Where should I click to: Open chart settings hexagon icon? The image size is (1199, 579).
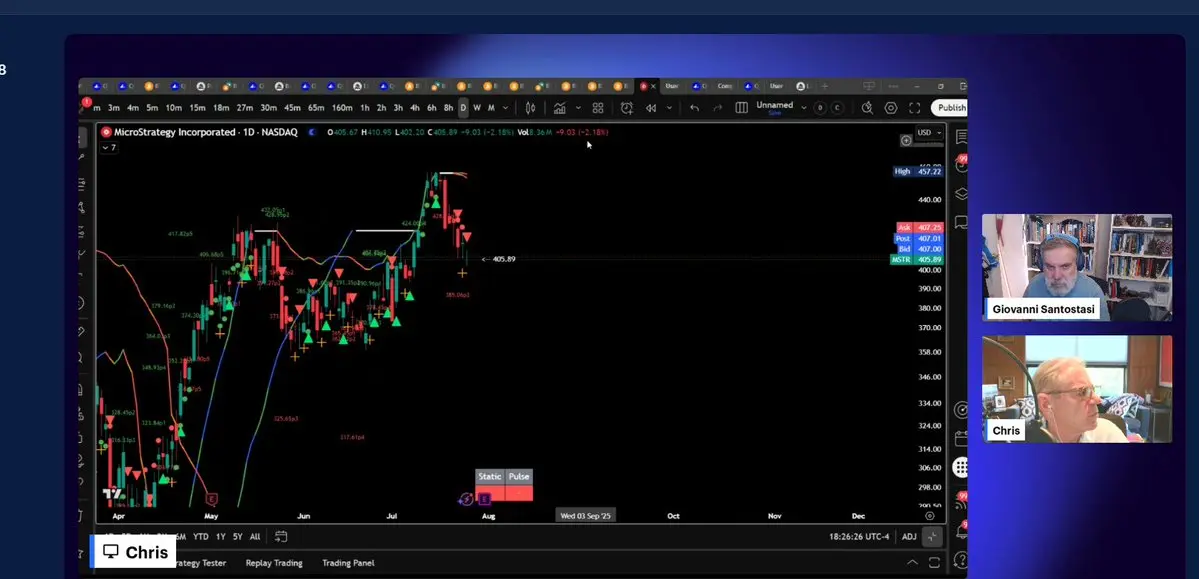[x=891, y=108]
